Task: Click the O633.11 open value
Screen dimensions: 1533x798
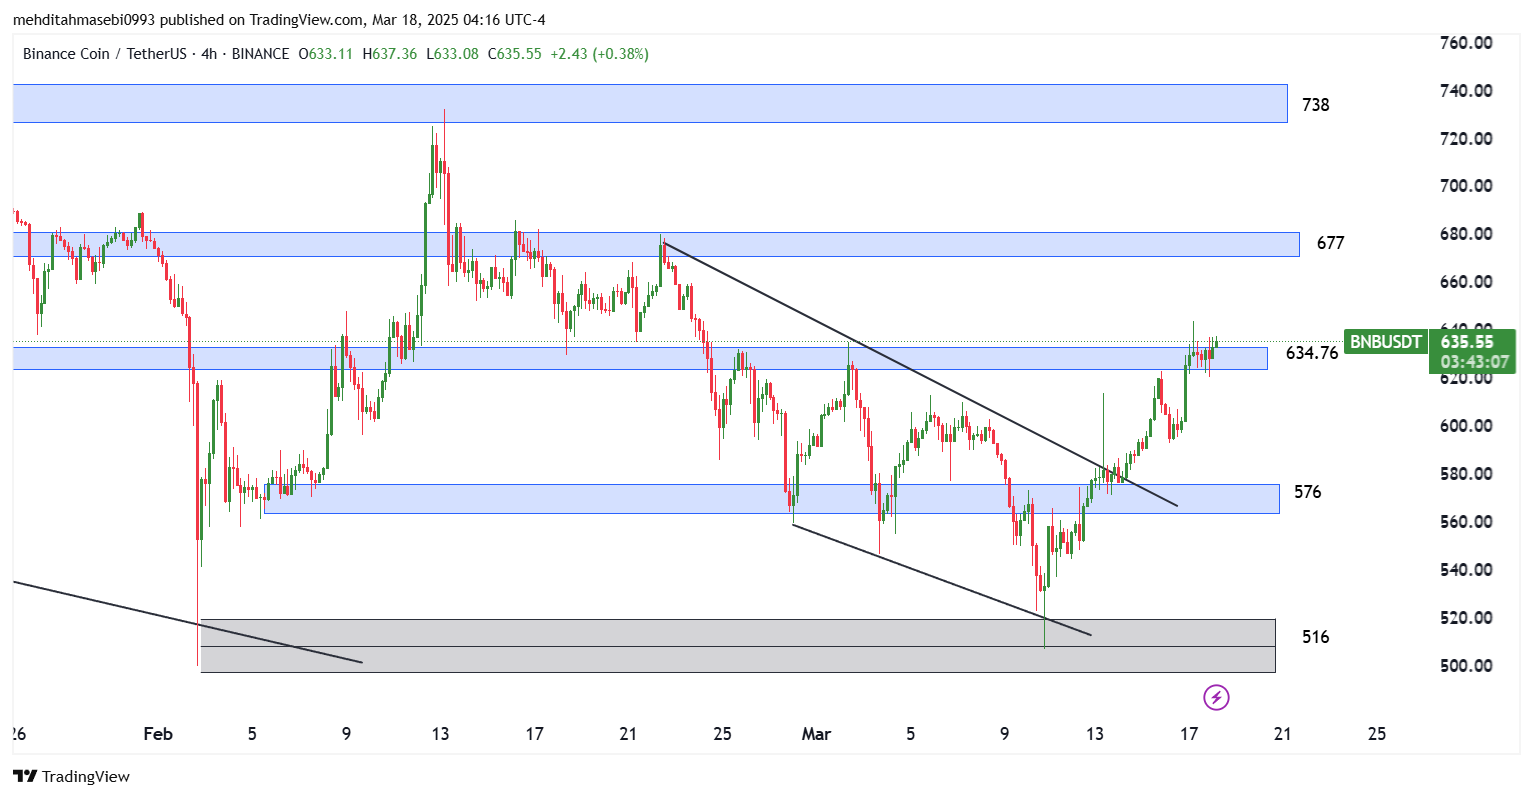Action: coord(326,54)
